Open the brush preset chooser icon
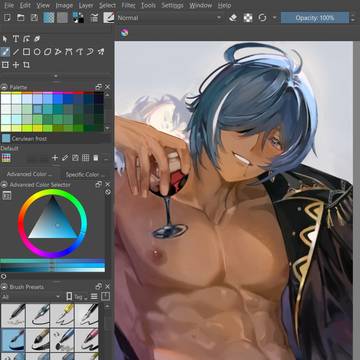The height and width of the screenshot is (360, 360). [x=109, y=18]
